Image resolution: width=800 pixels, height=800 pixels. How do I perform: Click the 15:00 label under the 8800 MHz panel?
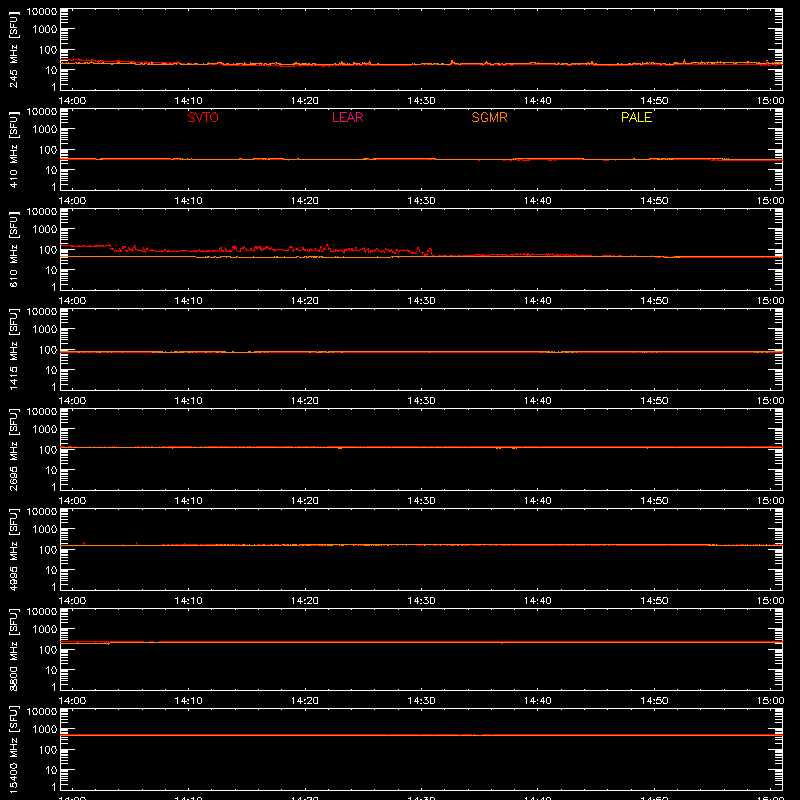[x=770, y=701]
